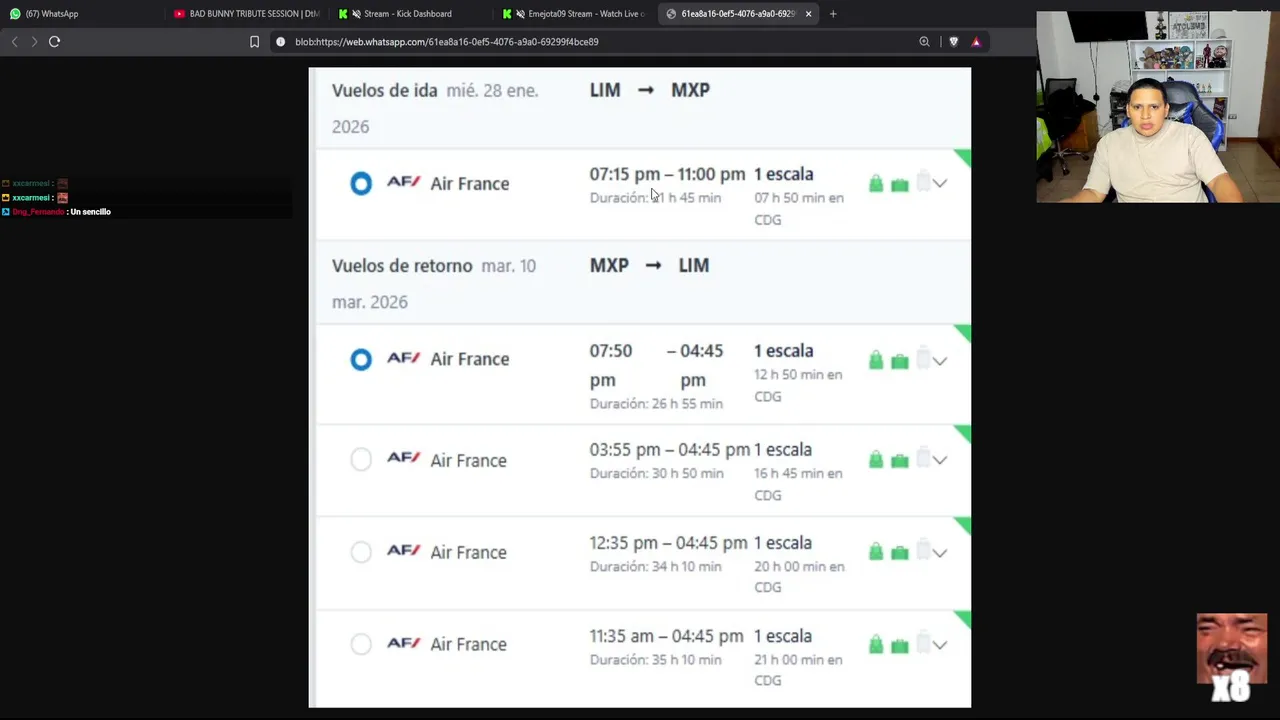
Task: Click the bookmark icon beside the URL
Action: [x=254, y=42]
